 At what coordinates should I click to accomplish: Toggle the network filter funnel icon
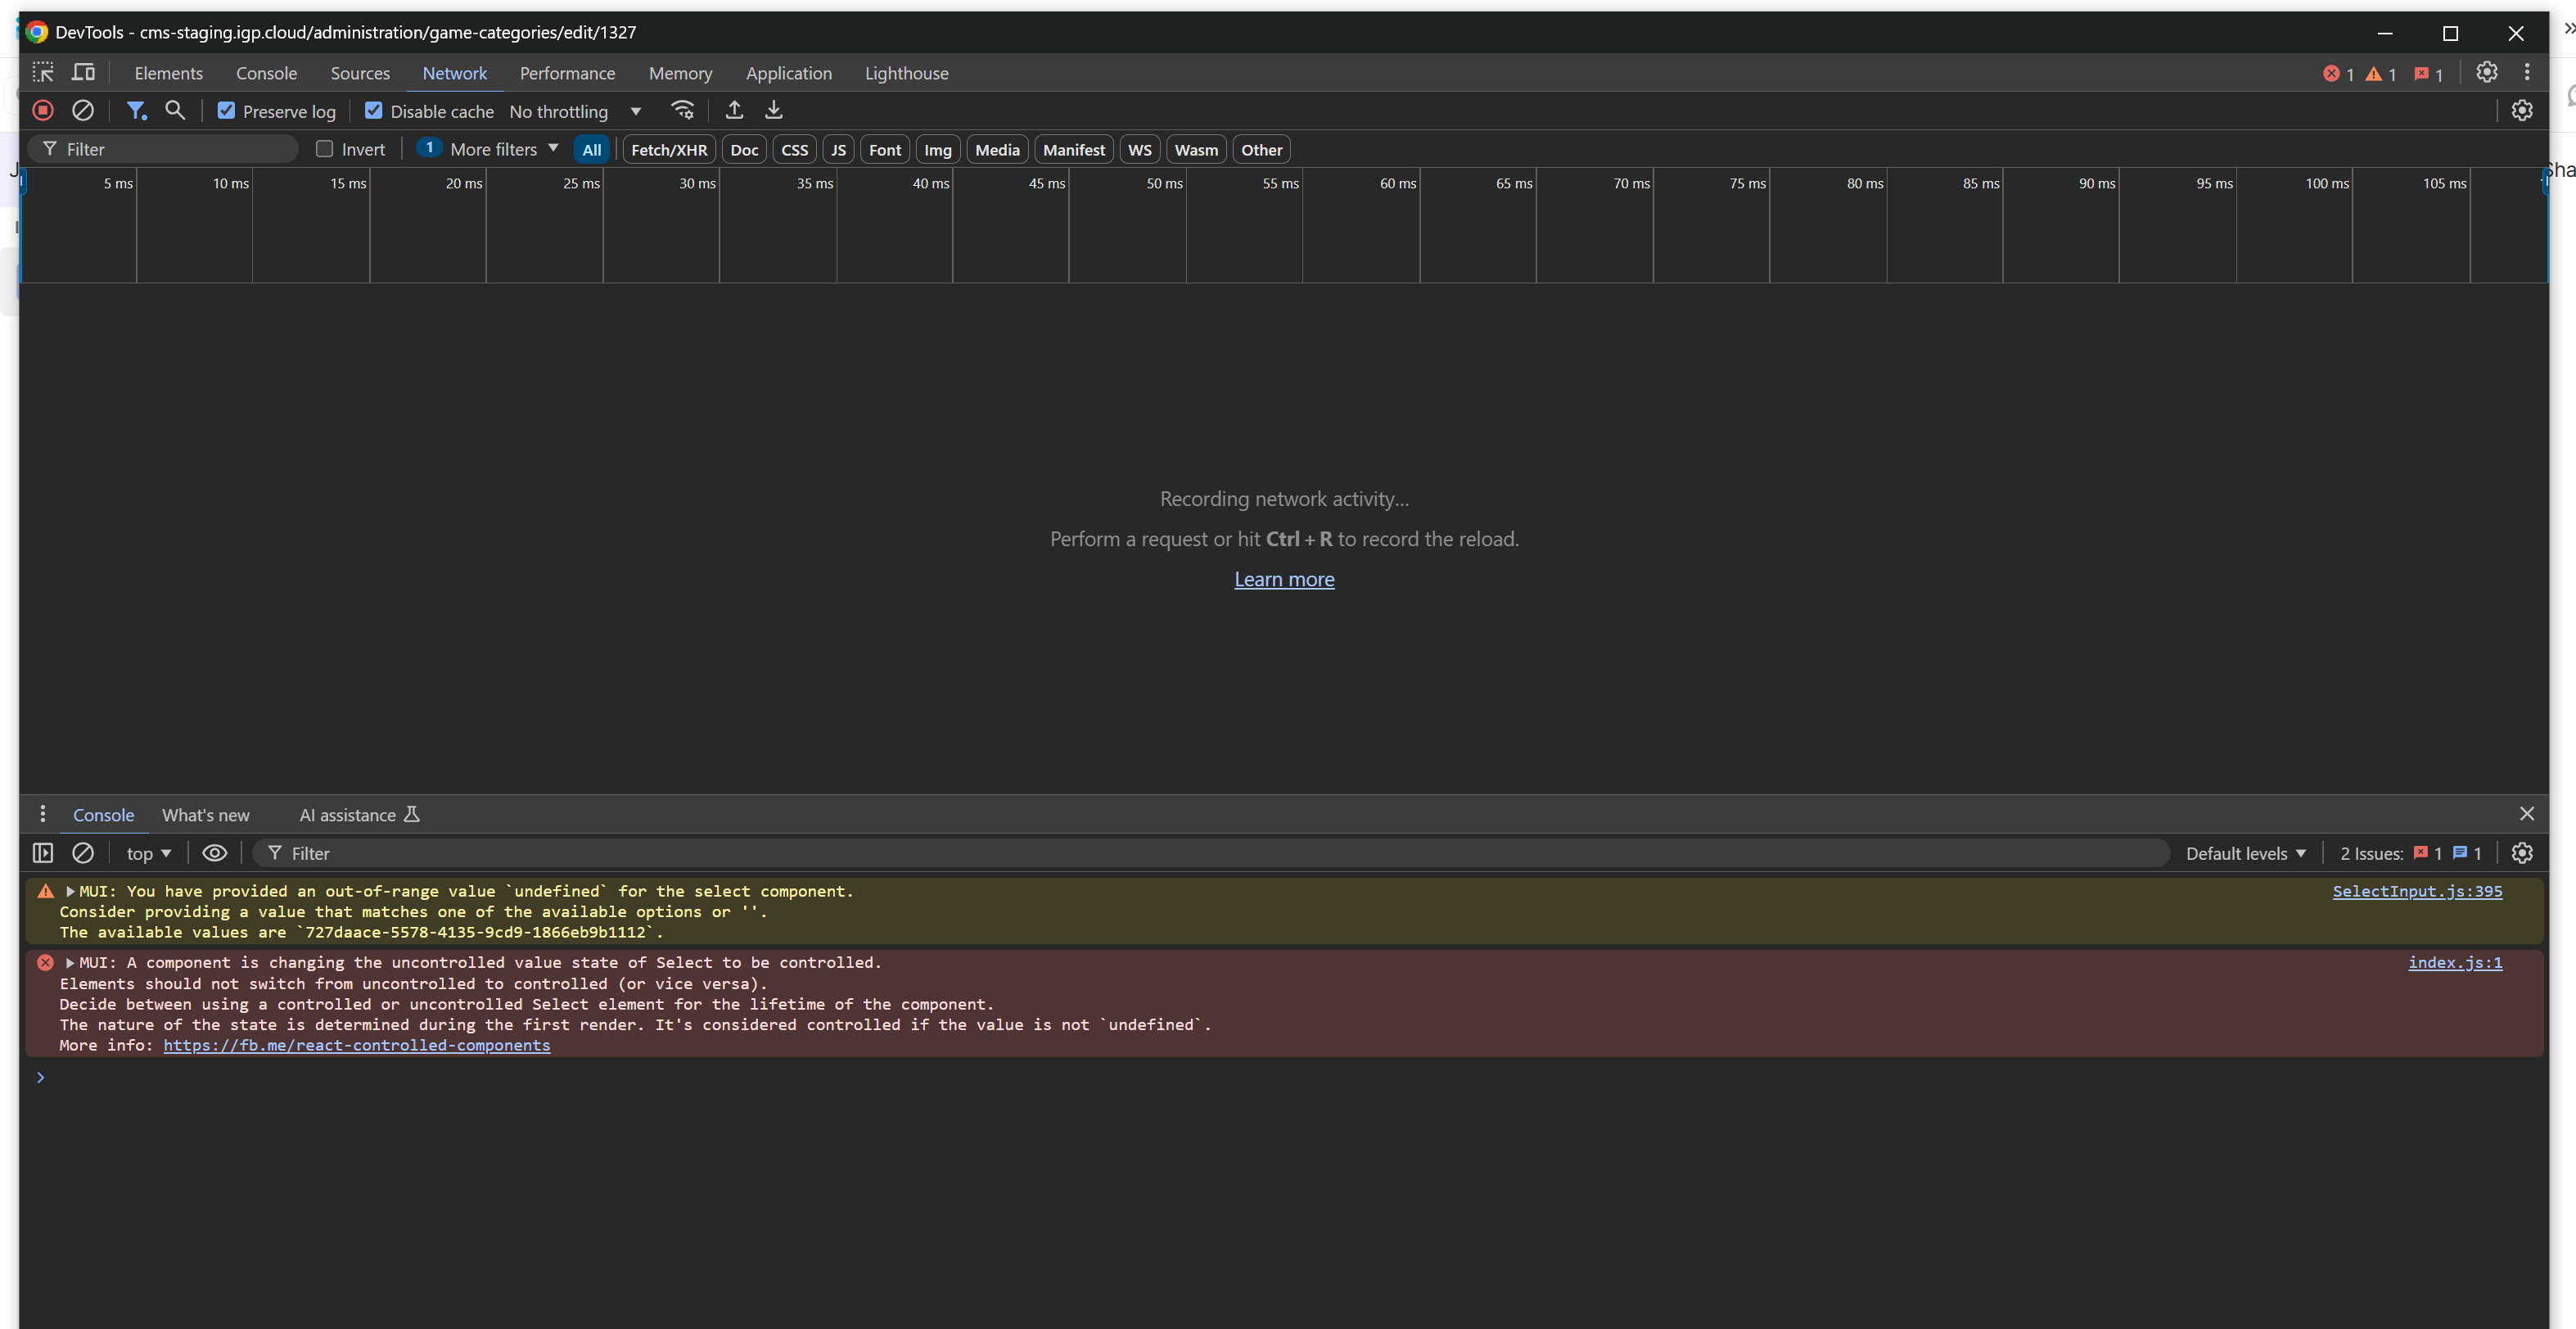136,110
